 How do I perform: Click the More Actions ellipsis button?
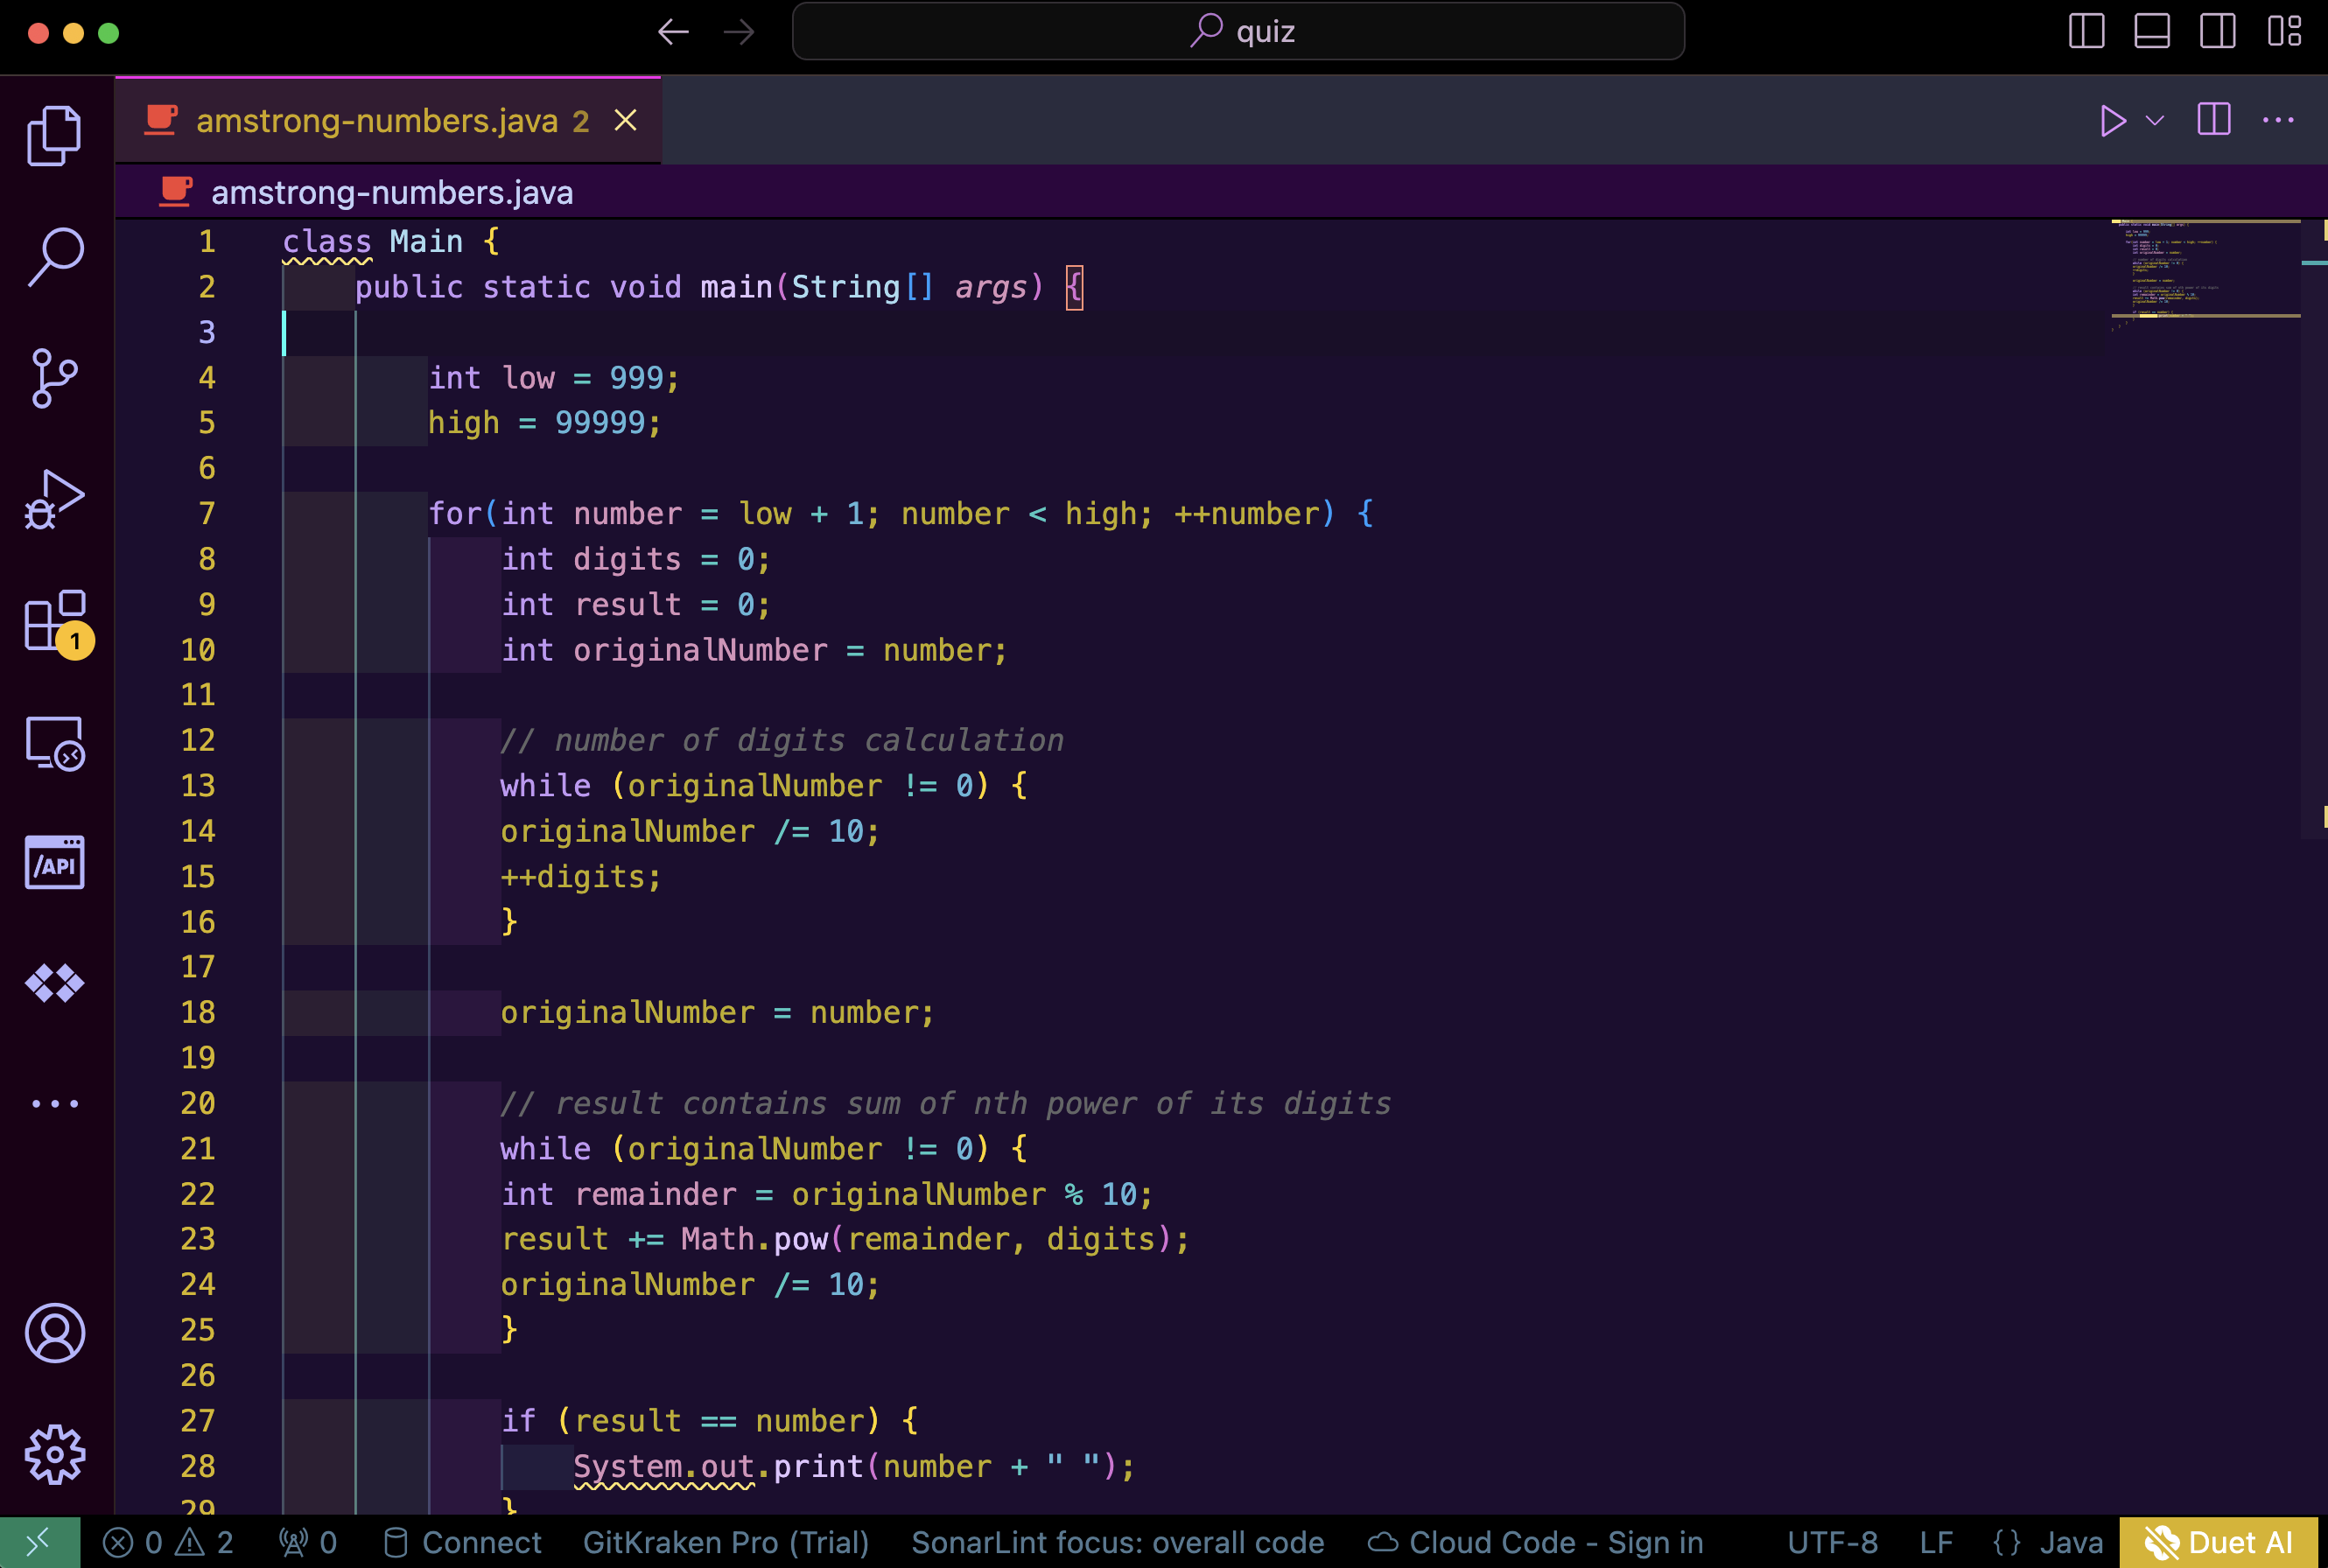pyautogui.click(x=2281, y=119)
